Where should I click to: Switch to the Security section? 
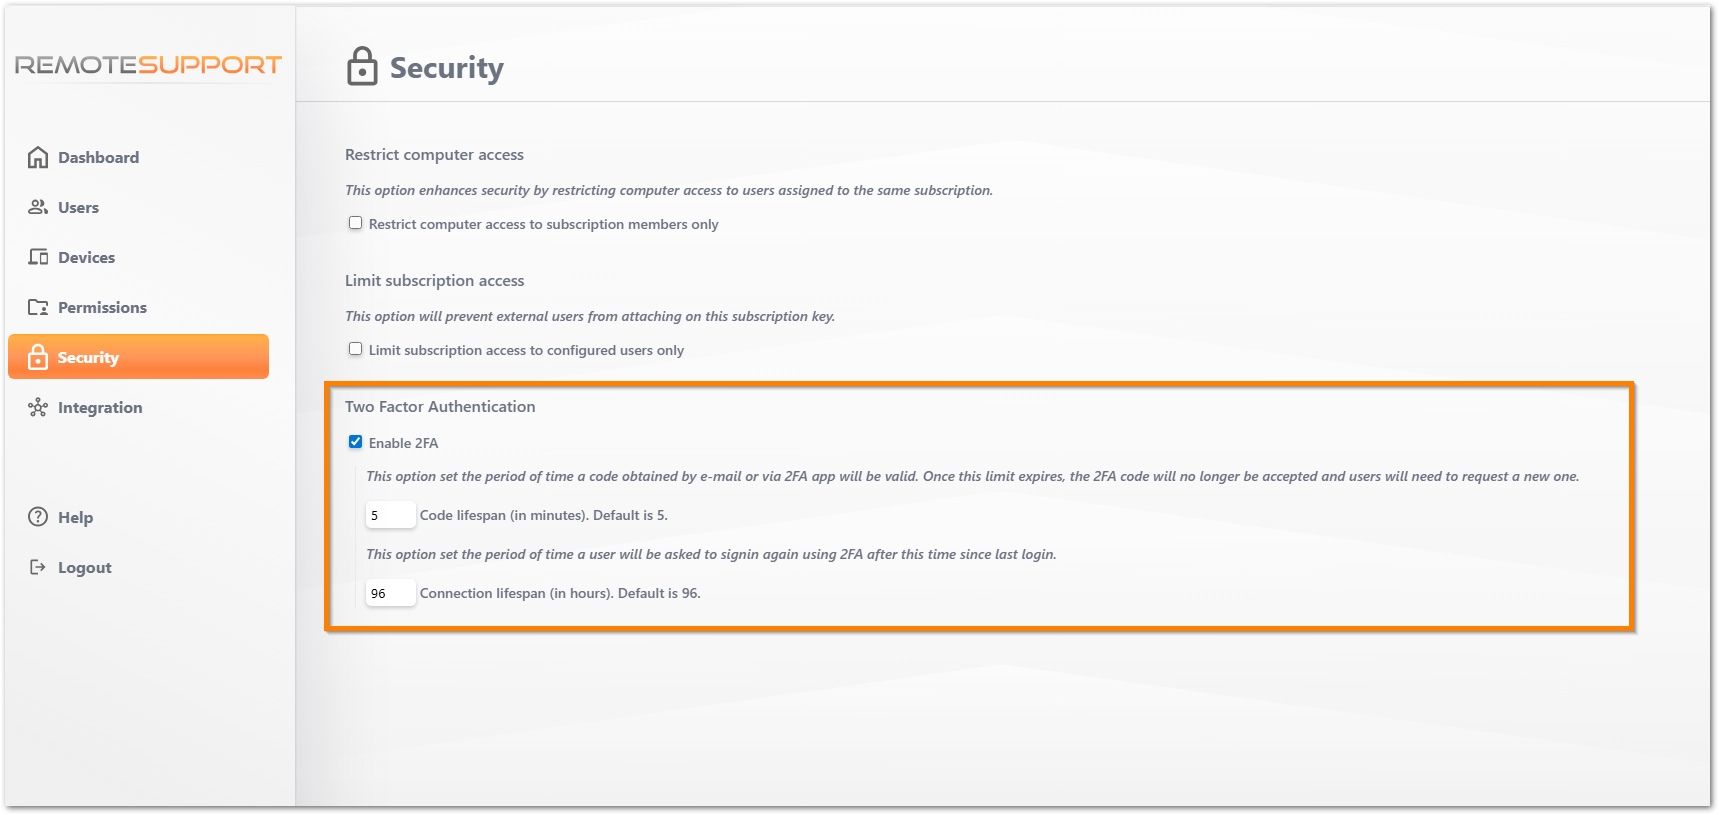(88, 356)
